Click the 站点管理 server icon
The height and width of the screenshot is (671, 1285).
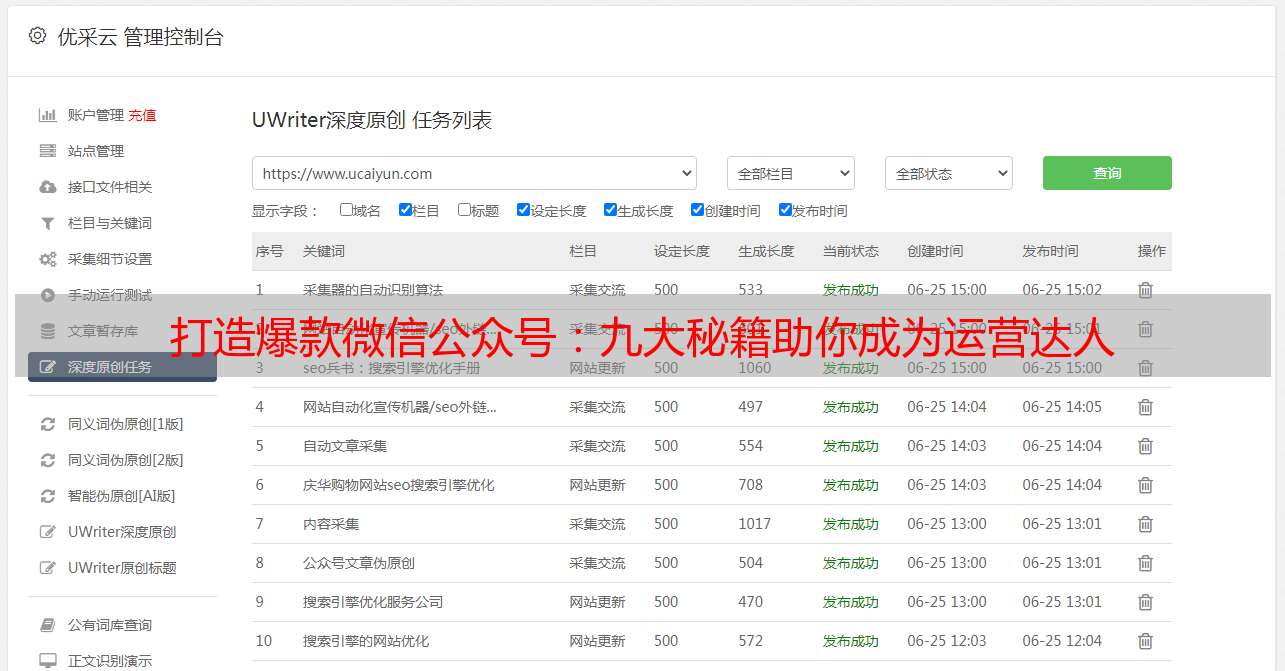click(x=47, y=151)
